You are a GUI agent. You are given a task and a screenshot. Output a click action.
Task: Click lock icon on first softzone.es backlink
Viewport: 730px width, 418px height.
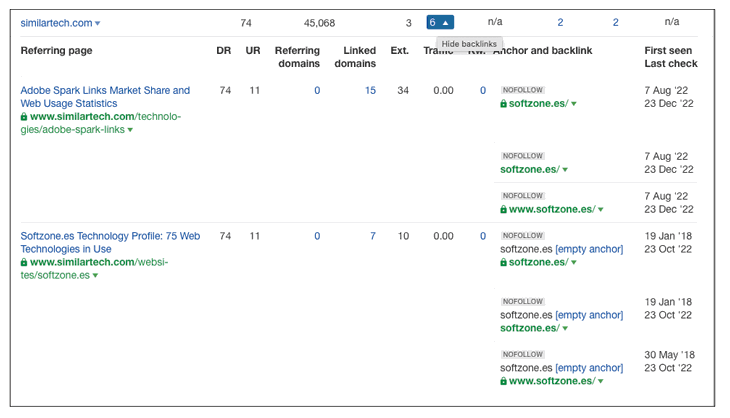pyautogui.click(x=504, y=104)
